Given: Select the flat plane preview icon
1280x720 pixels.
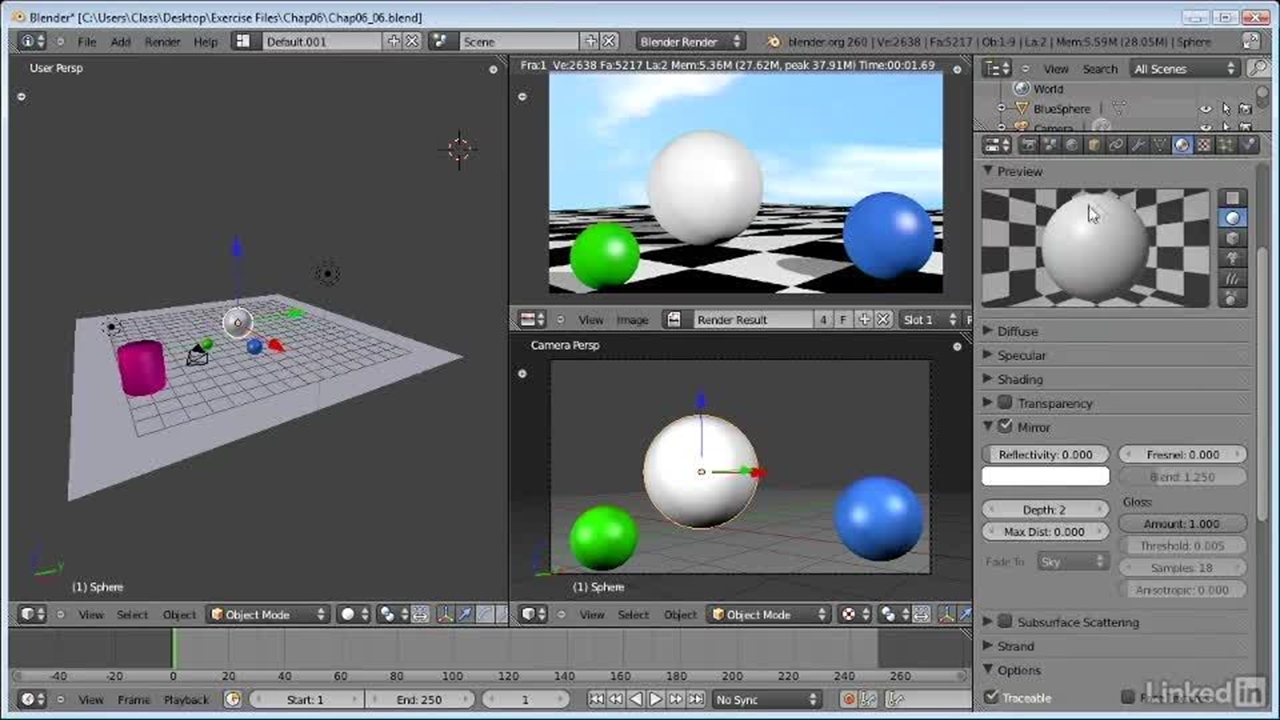Looking at the screenshot, I should 1233,198.
